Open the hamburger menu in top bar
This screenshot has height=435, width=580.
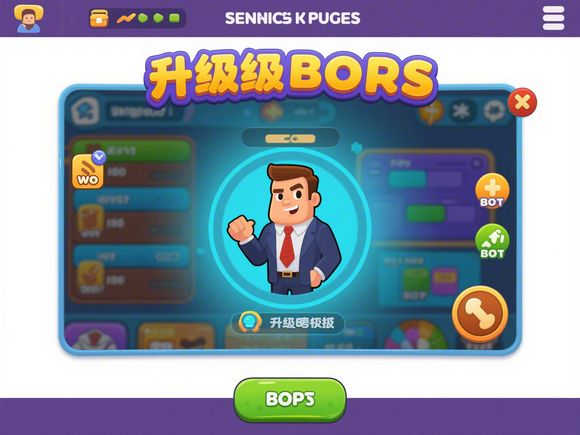click(553, 18)
